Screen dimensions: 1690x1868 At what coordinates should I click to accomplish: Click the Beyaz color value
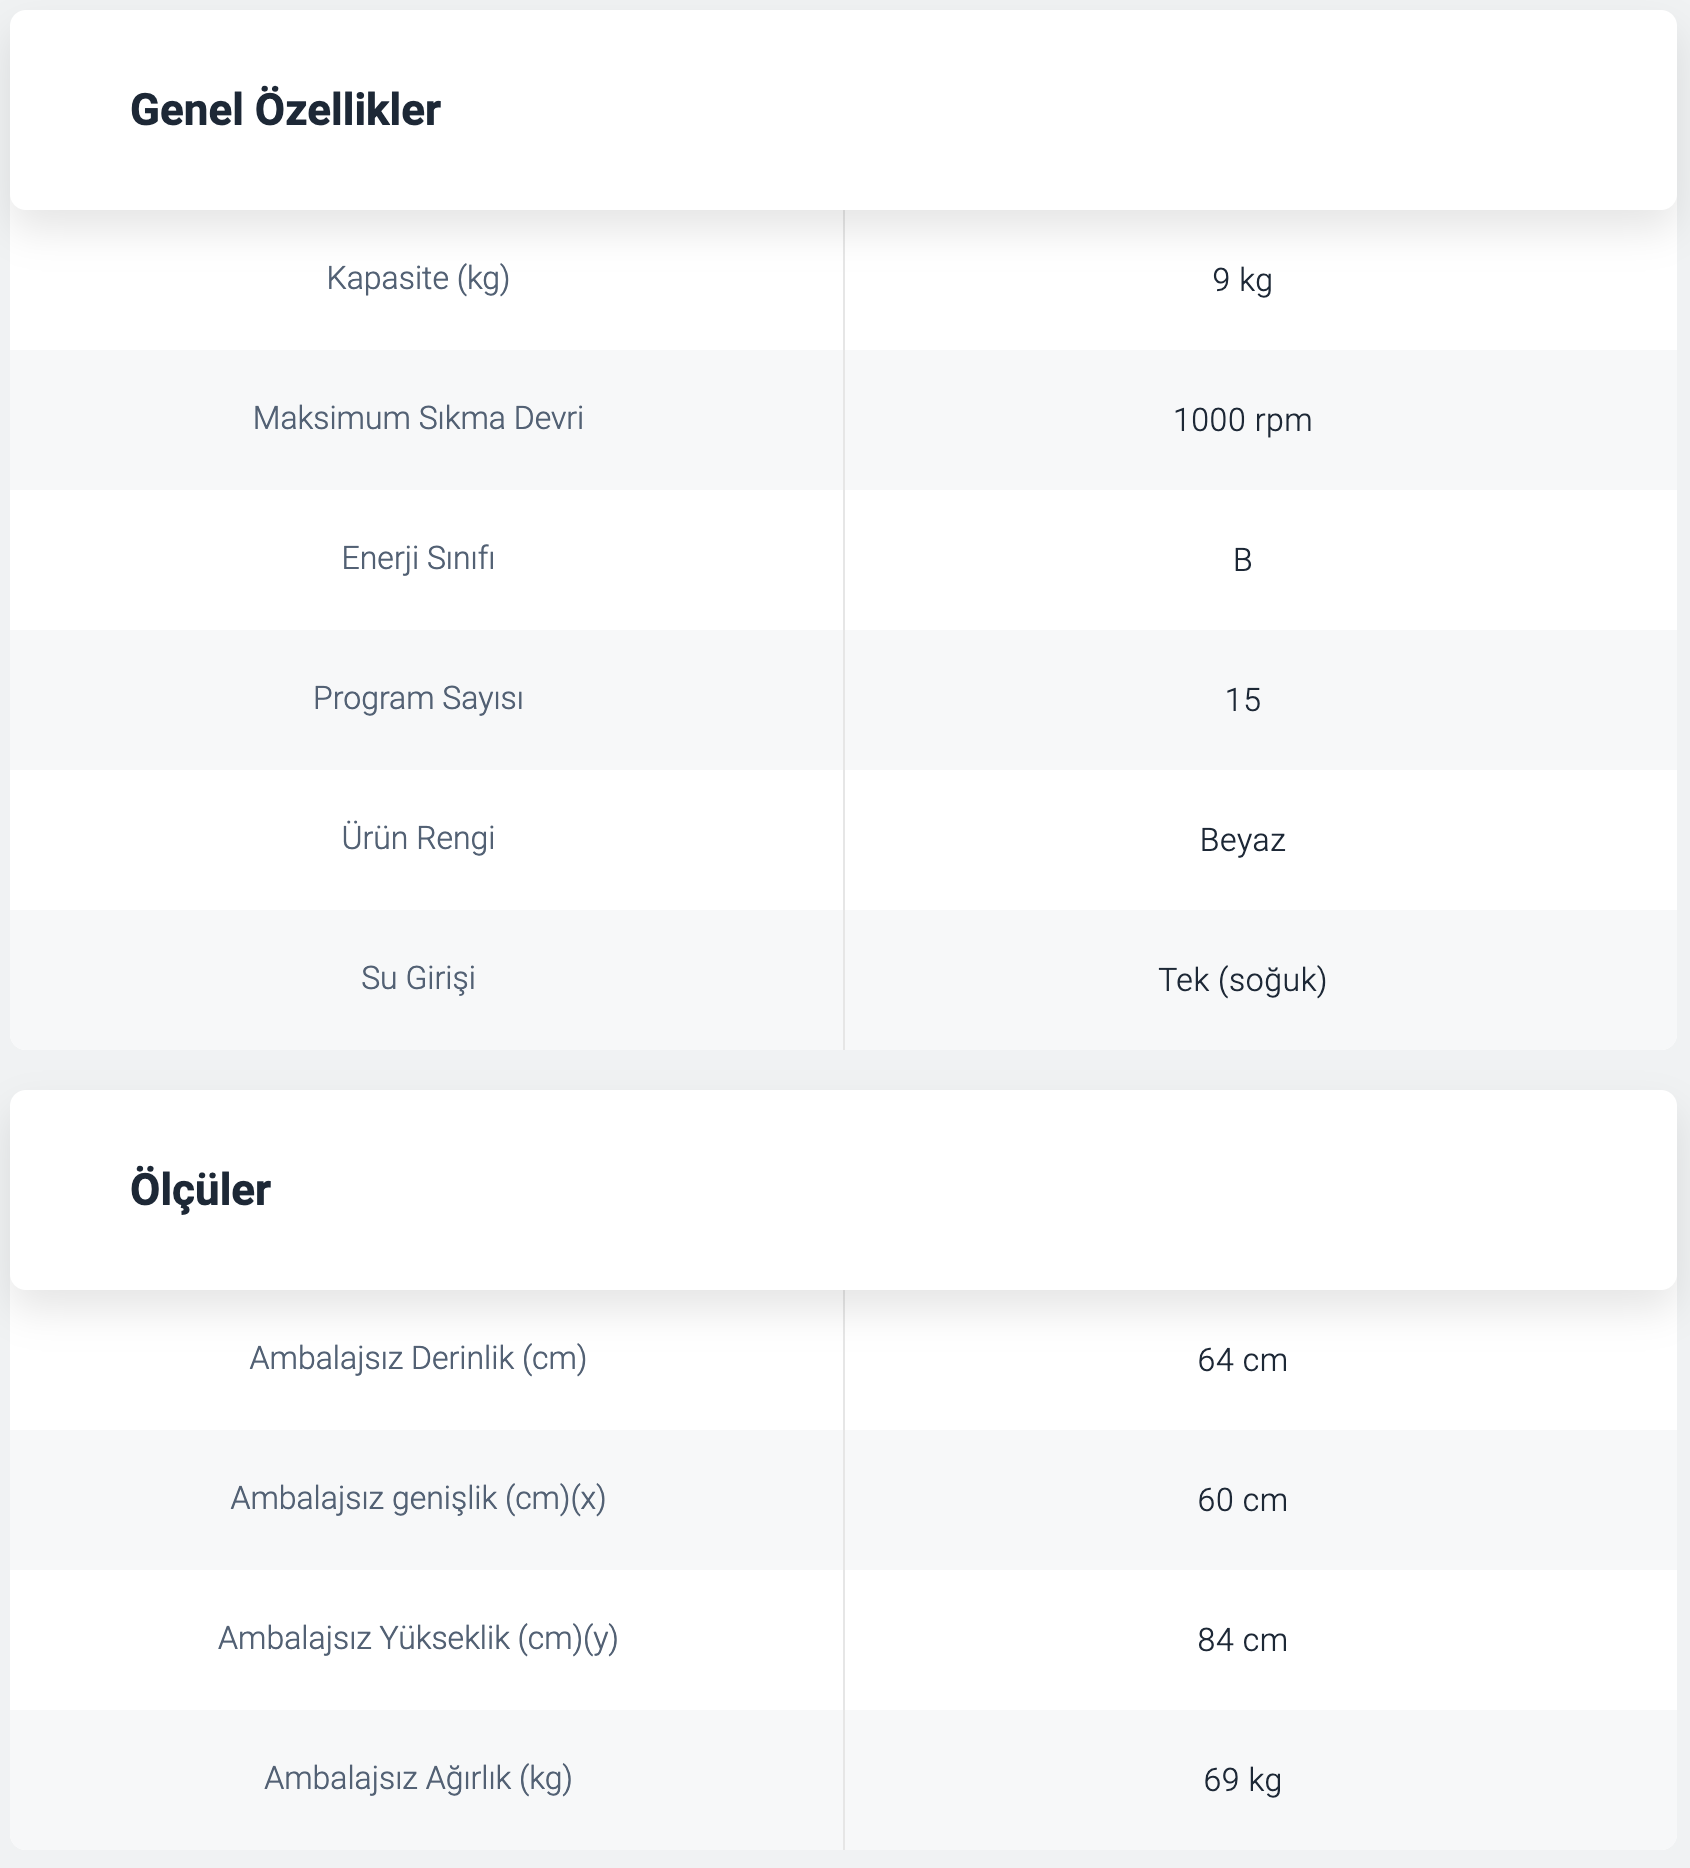(1242, 840)
